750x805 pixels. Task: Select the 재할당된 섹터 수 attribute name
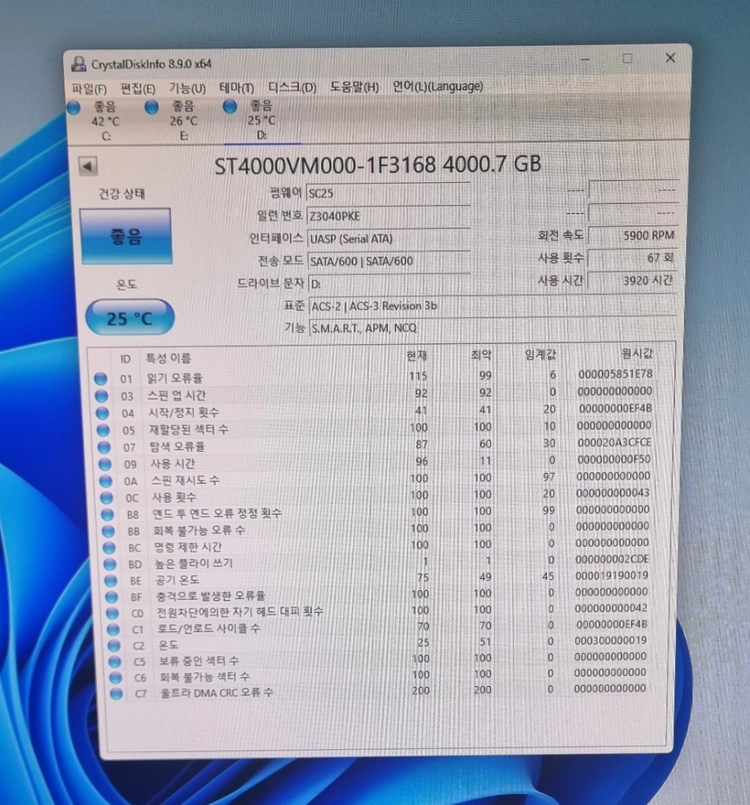click(188, 429)
